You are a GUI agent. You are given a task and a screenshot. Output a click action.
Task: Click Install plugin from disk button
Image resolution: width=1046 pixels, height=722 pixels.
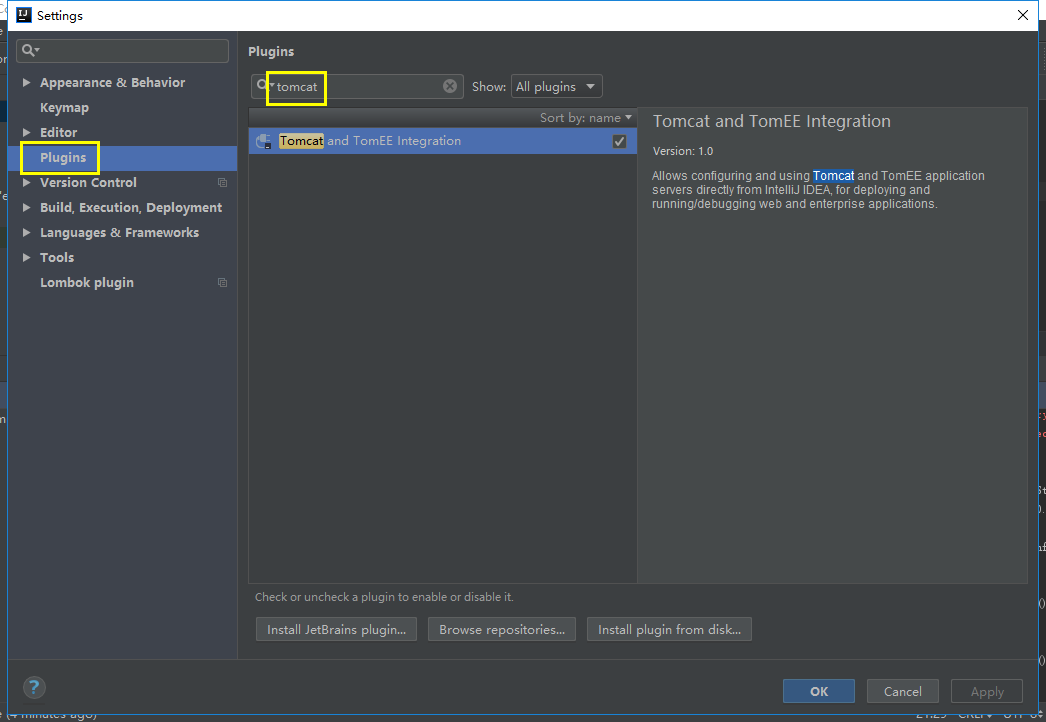[669, 629]
